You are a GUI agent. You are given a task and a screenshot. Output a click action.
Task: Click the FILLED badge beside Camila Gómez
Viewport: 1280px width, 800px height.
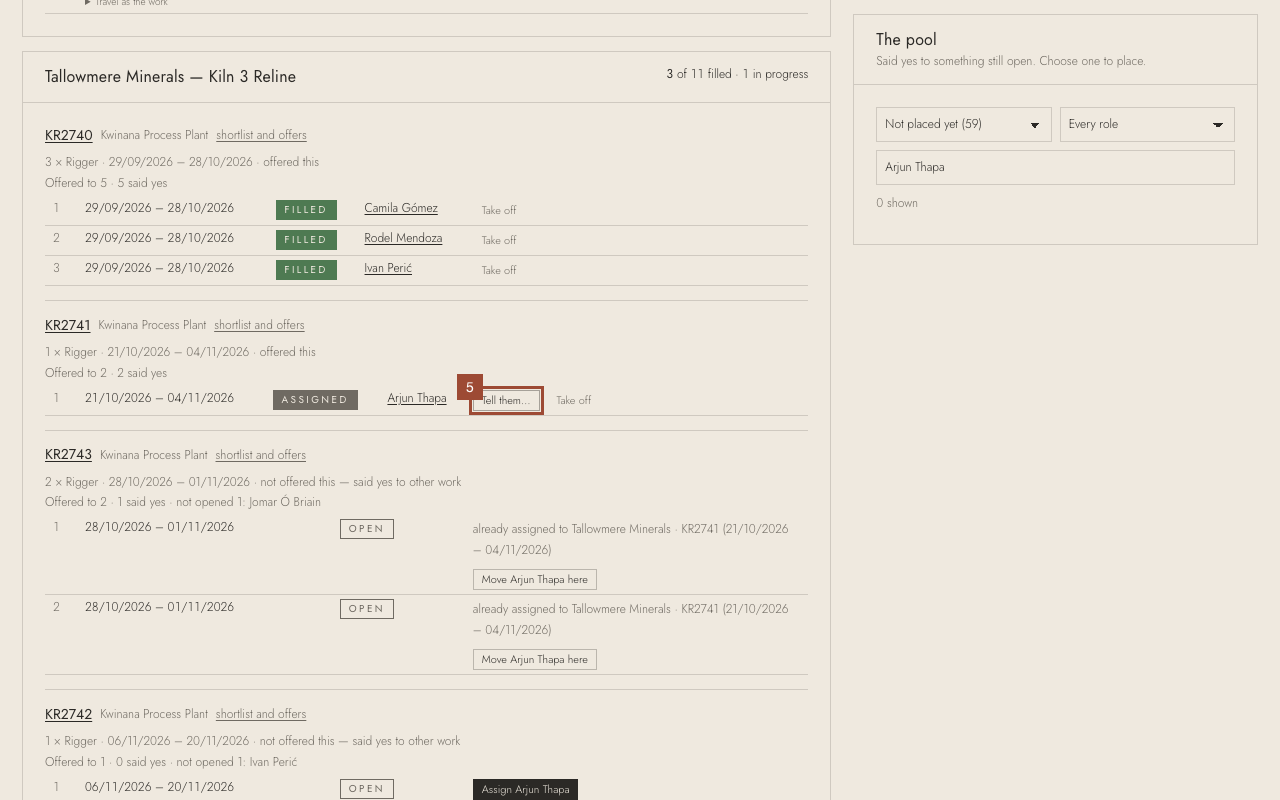[306, 210]
